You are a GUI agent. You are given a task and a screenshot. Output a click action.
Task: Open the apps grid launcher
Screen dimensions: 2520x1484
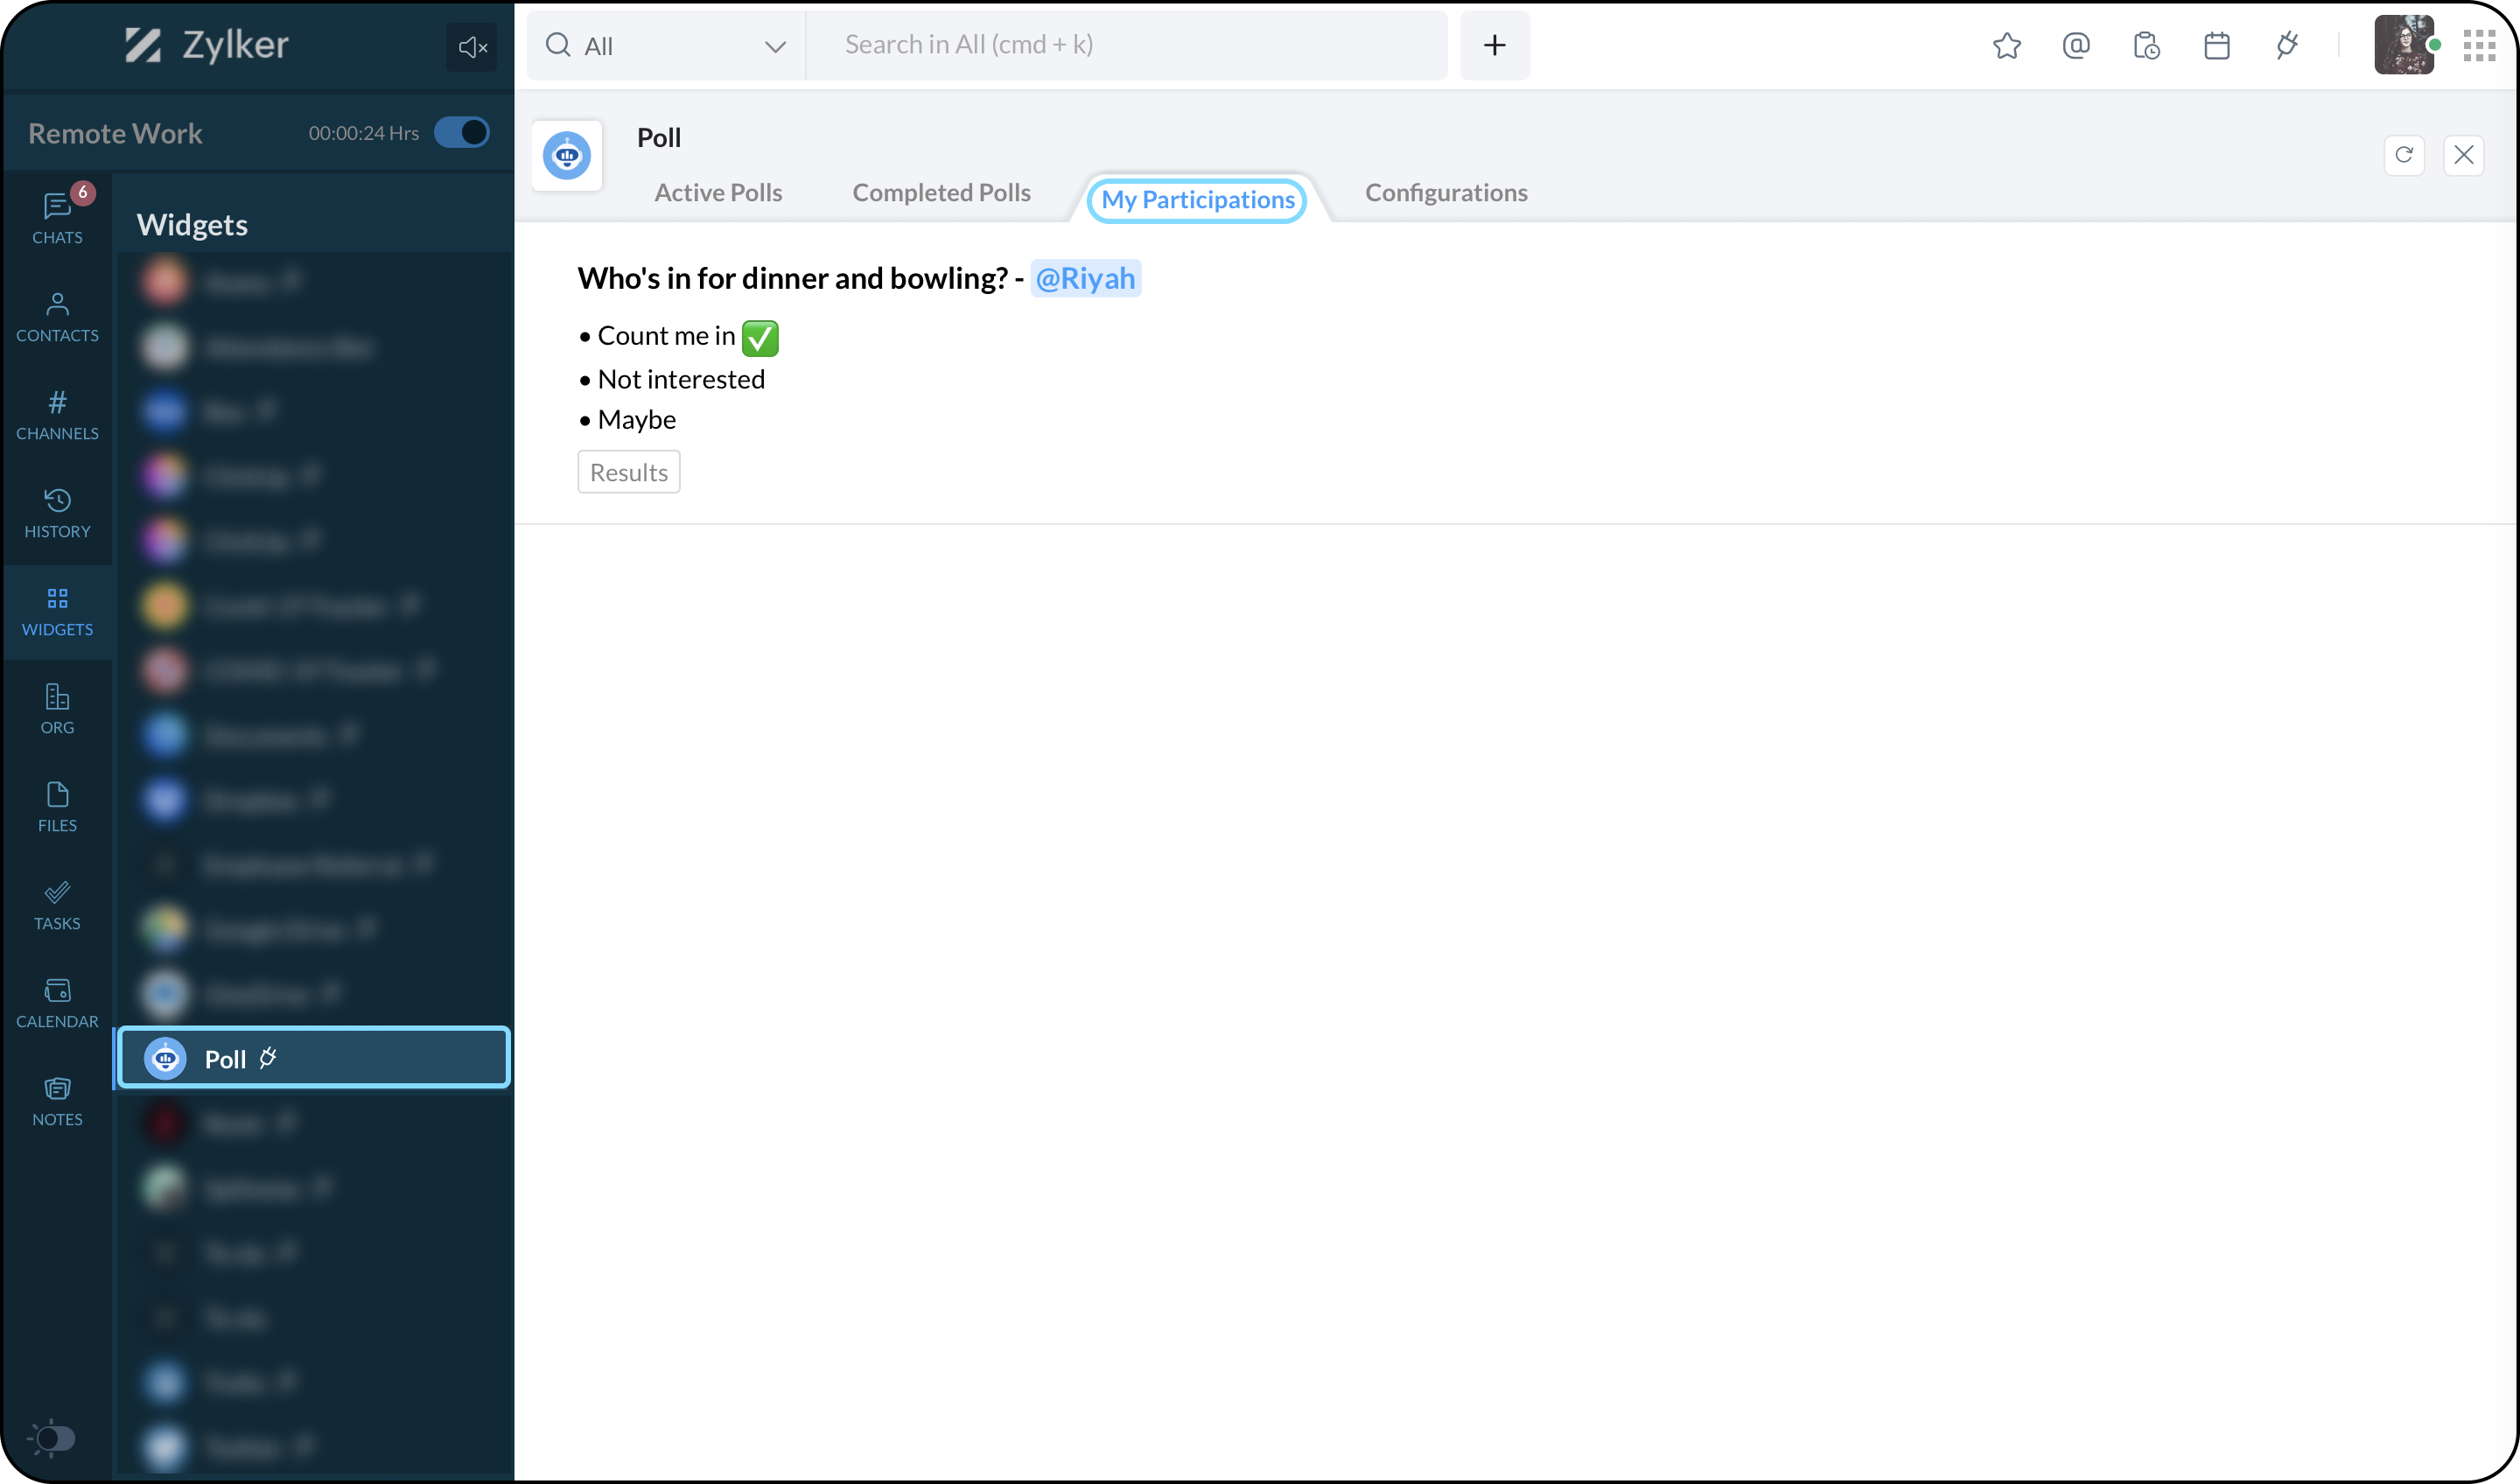point(2479,46)
